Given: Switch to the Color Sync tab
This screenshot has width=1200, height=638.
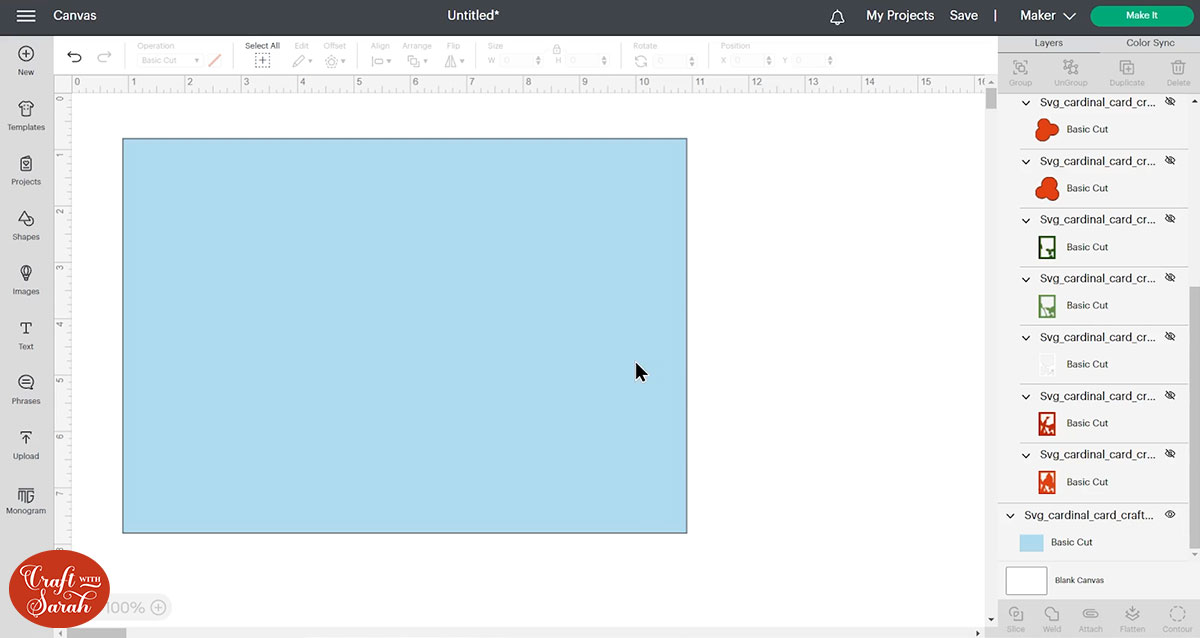Looking at the screenshot, I should click(1150, 44).
